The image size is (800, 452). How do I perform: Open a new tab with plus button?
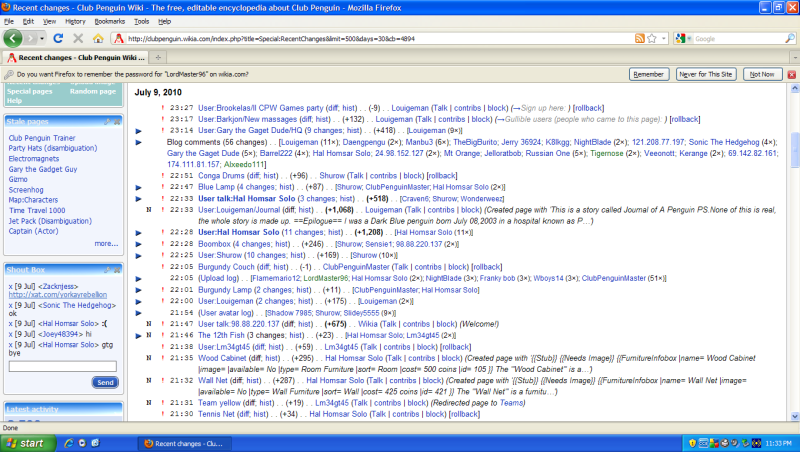pos(158,57)
